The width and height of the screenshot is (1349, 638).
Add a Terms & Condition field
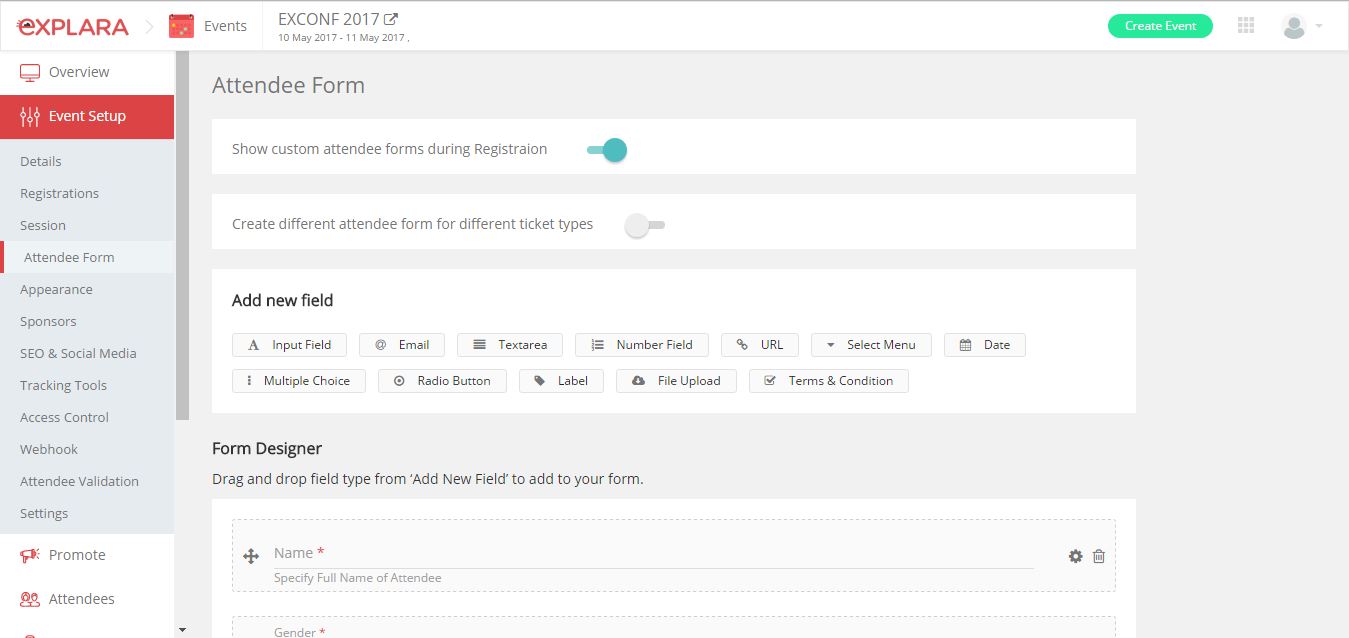pos(829,381)
